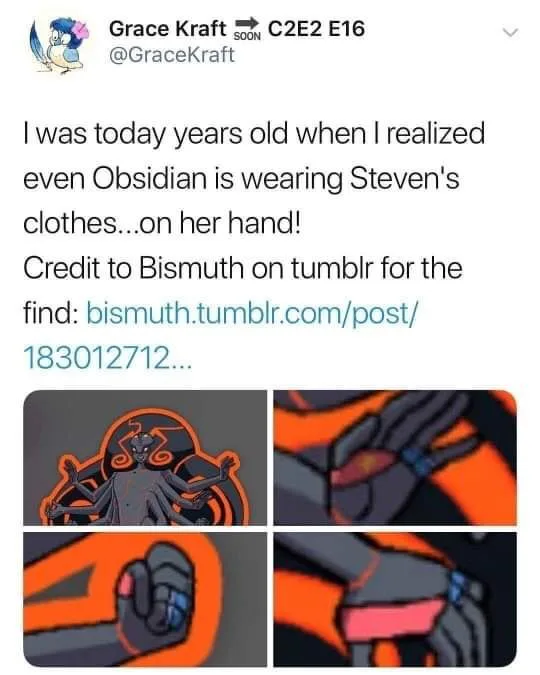View the clenched fist close-up image
Image resolution: width=540 pixels, height=675 pixels.
click(x=145, y=599)
